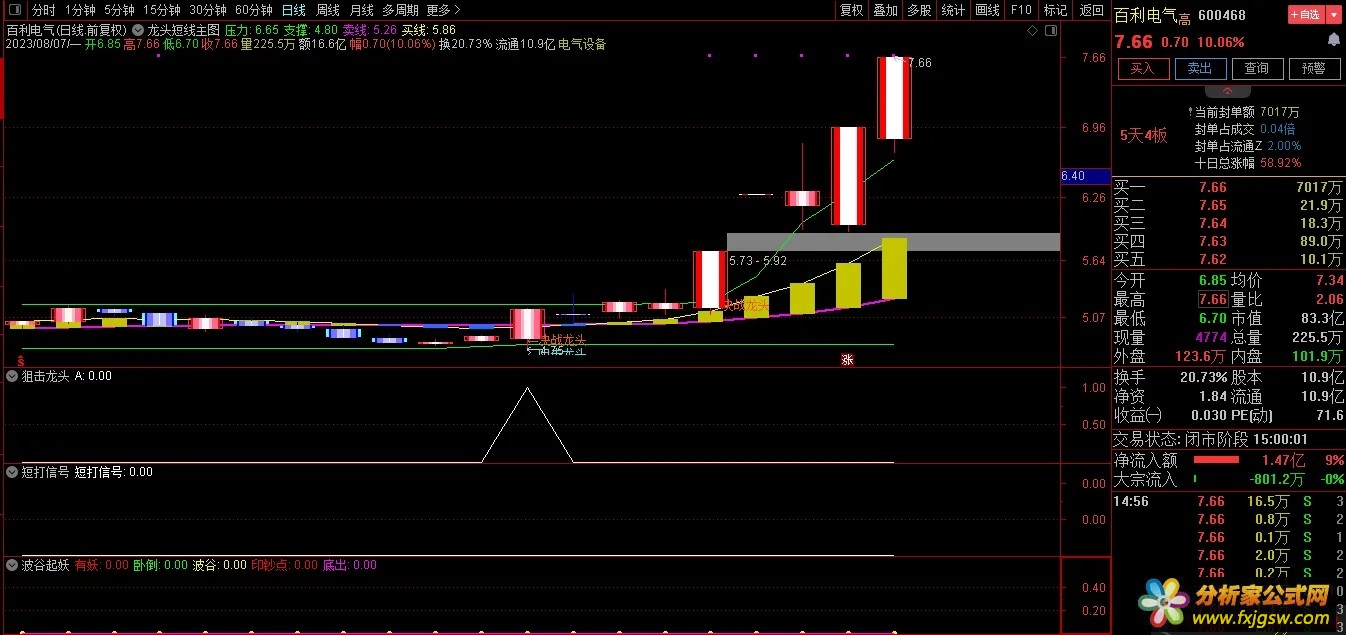Select the 周线 weekly chart tab

[328, 10]
